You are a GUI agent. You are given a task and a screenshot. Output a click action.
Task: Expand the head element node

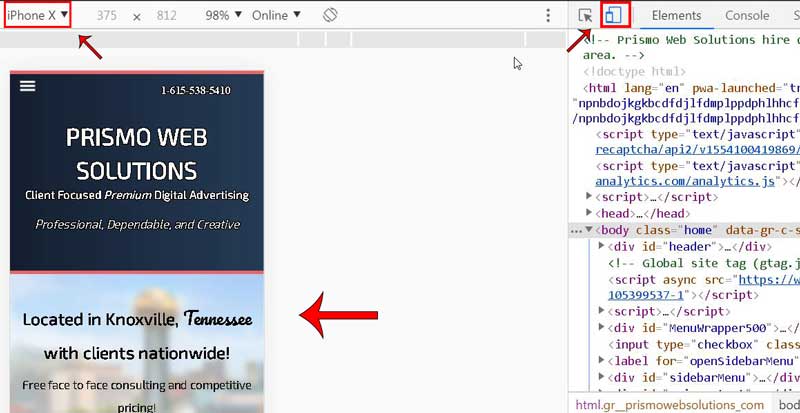point(590,213)
